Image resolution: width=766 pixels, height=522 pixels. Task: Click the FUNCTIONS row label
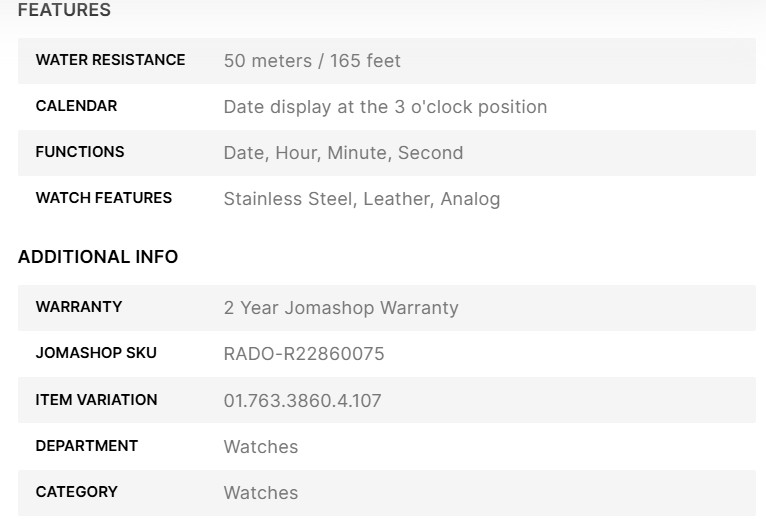click(x=80, y=152)
